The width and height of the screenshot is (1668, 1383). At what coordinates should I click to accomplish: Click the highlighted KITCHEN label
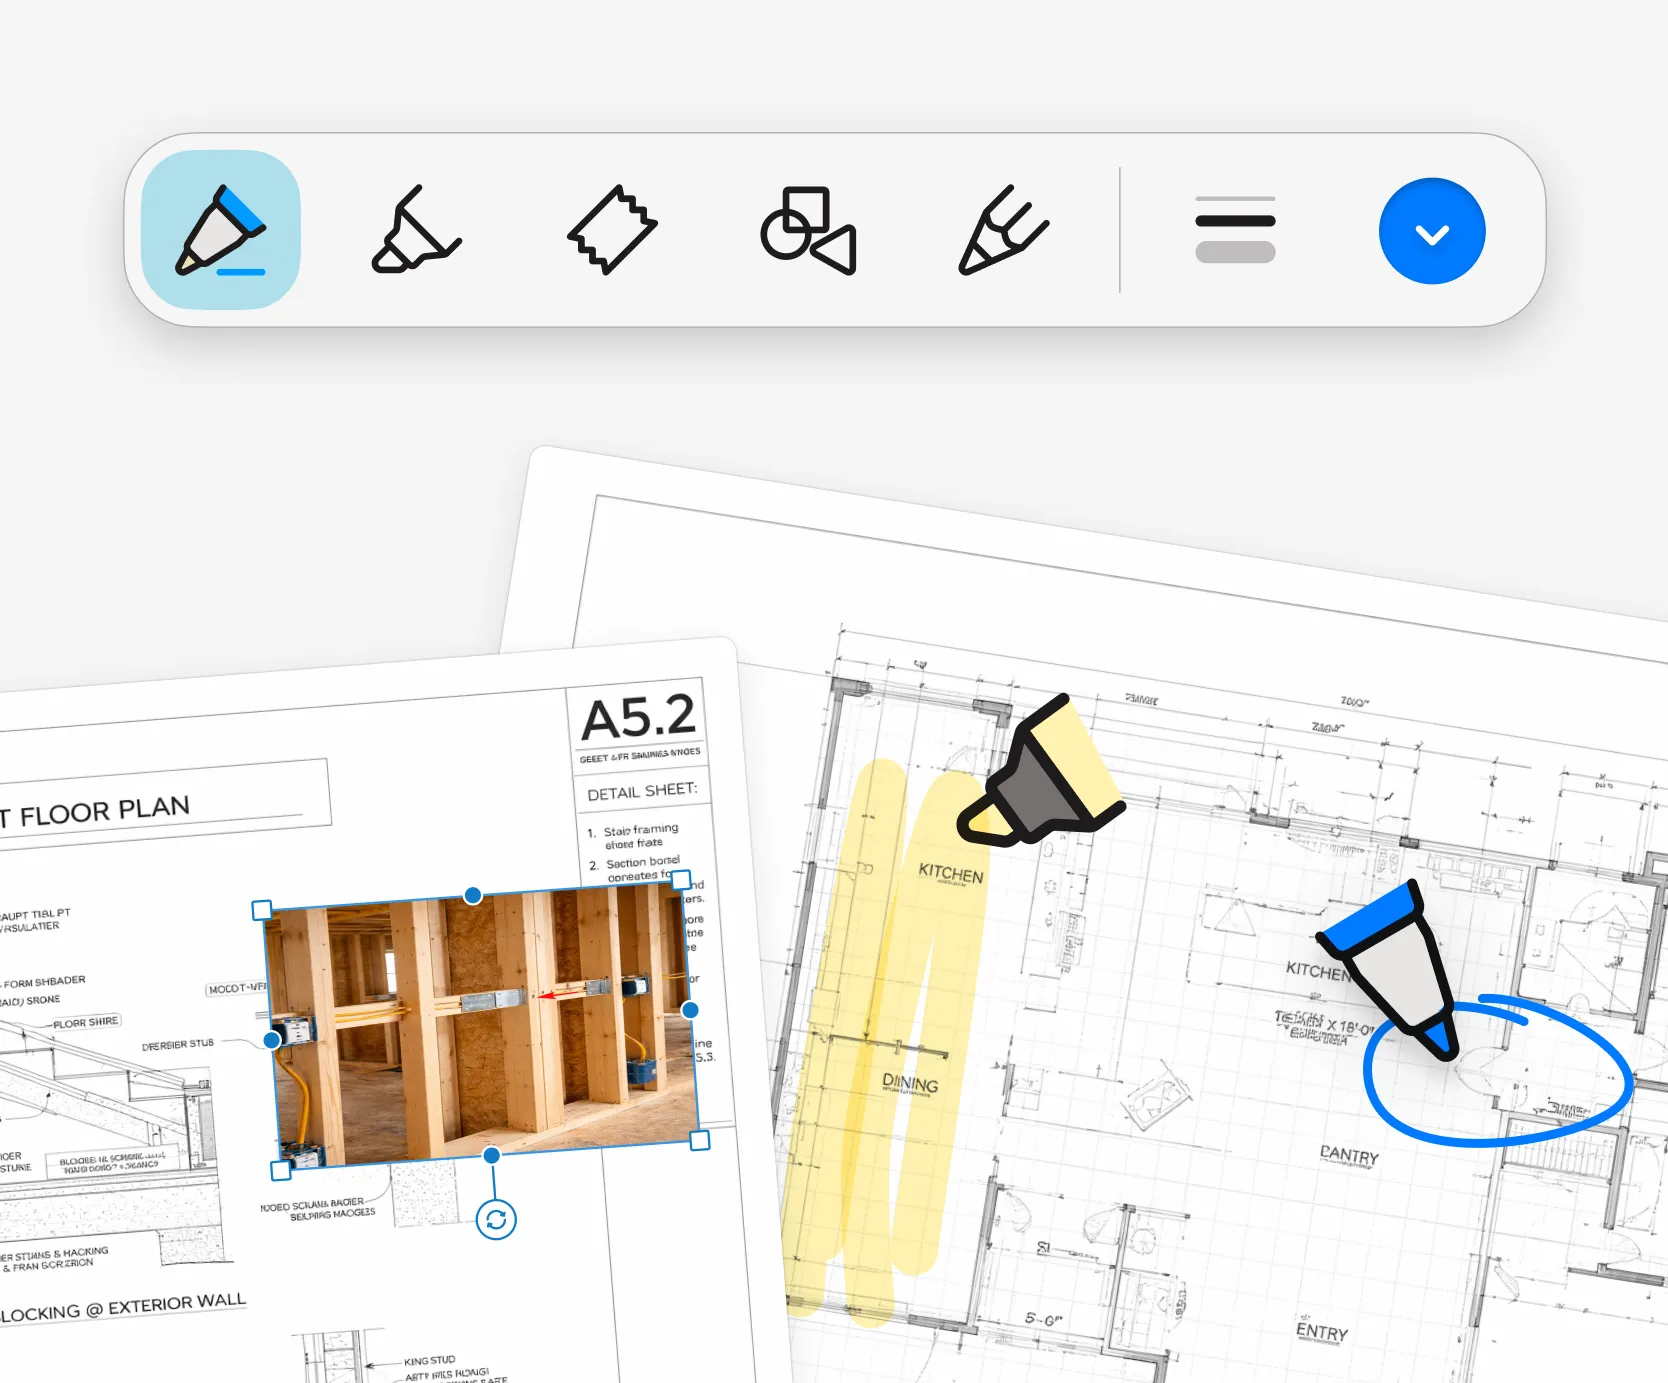coord(951,873)
